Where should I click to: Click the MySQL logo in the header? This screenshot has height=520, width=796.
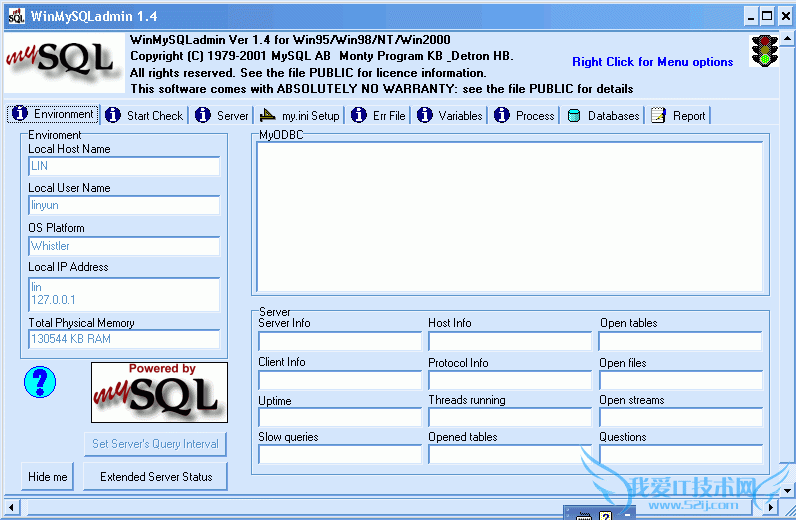[62, 62]
